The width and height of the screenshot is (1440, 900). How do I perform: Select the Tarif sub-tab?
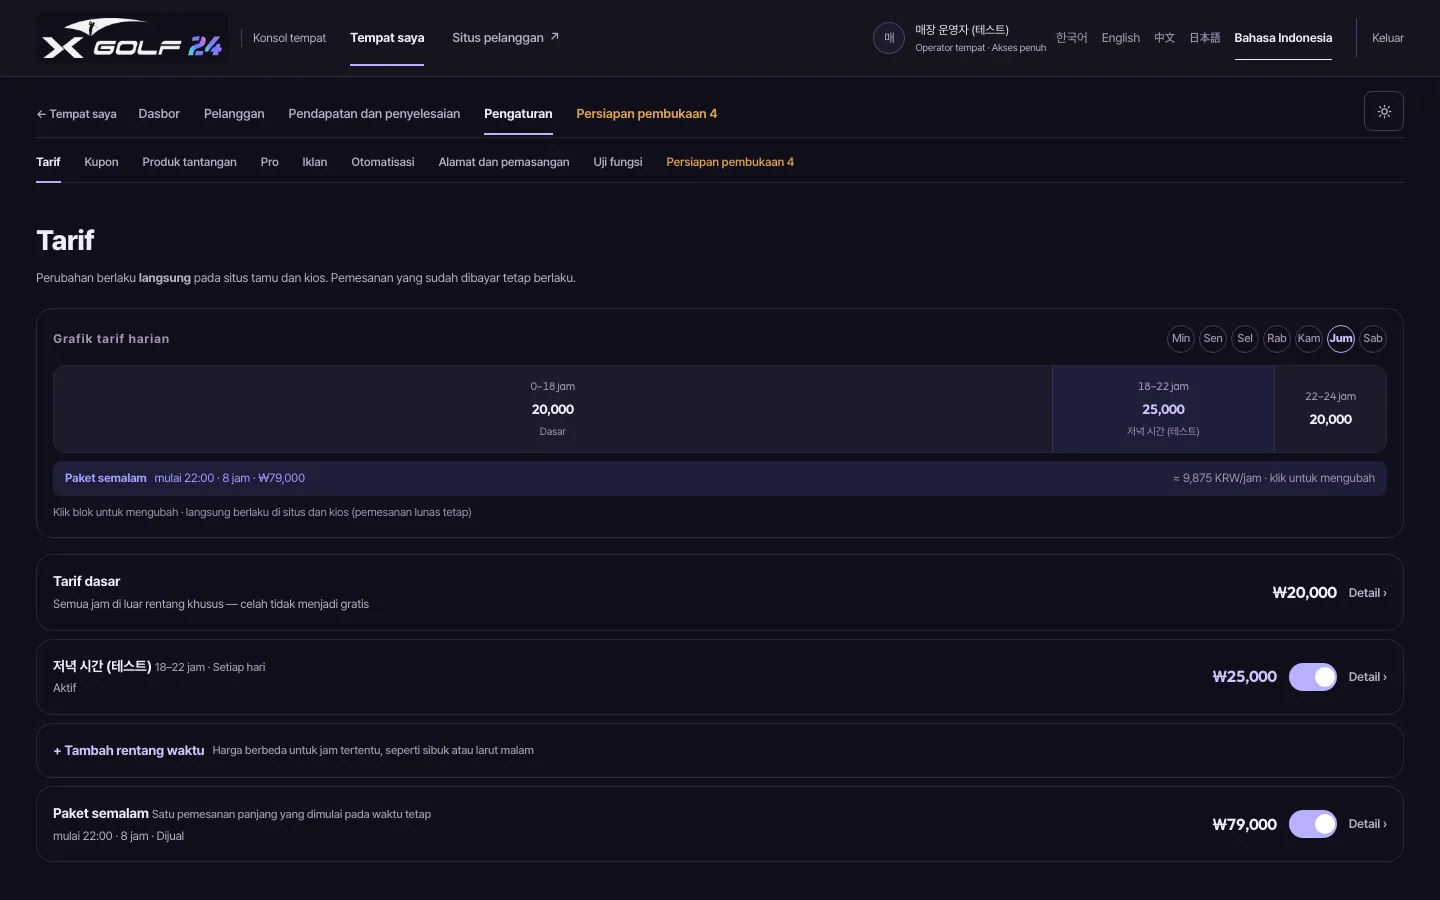point(48,162)
